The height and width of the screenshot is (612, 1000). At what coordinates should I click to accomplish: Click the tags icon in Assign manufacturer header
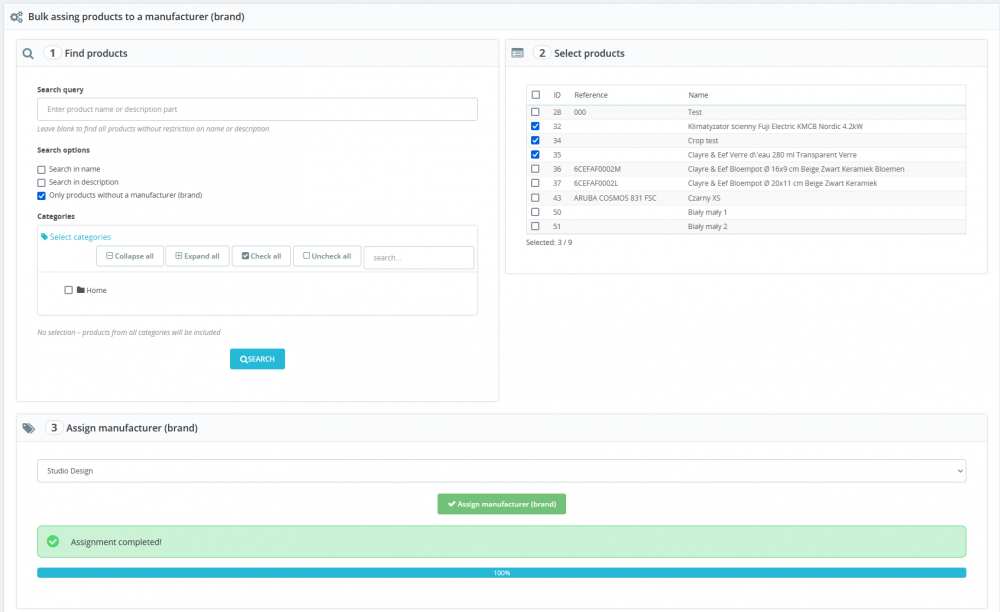29,428
